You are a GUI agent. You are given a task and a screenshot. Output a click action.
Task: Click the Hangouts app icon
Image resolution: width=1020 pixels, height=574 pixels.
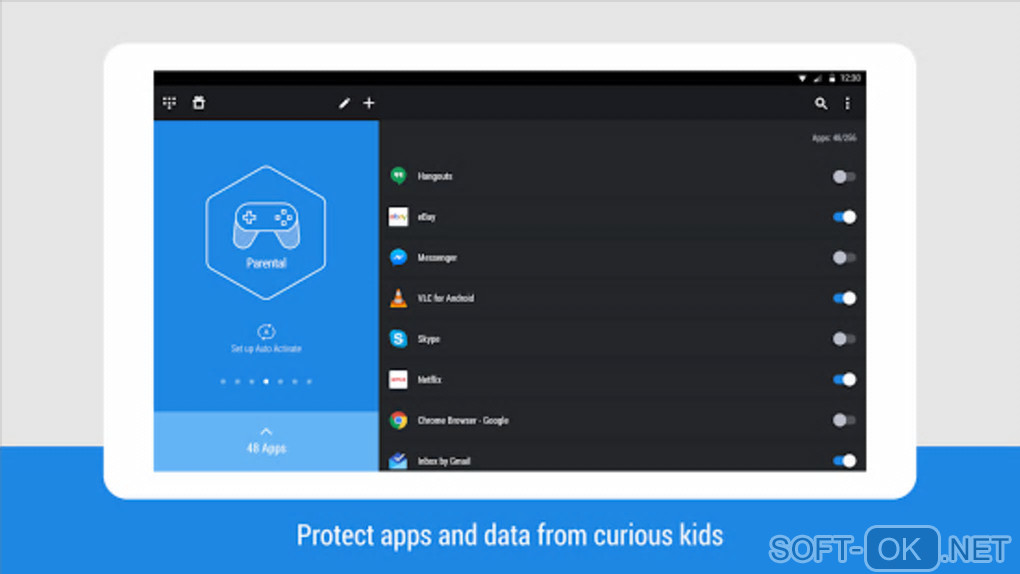398,176
